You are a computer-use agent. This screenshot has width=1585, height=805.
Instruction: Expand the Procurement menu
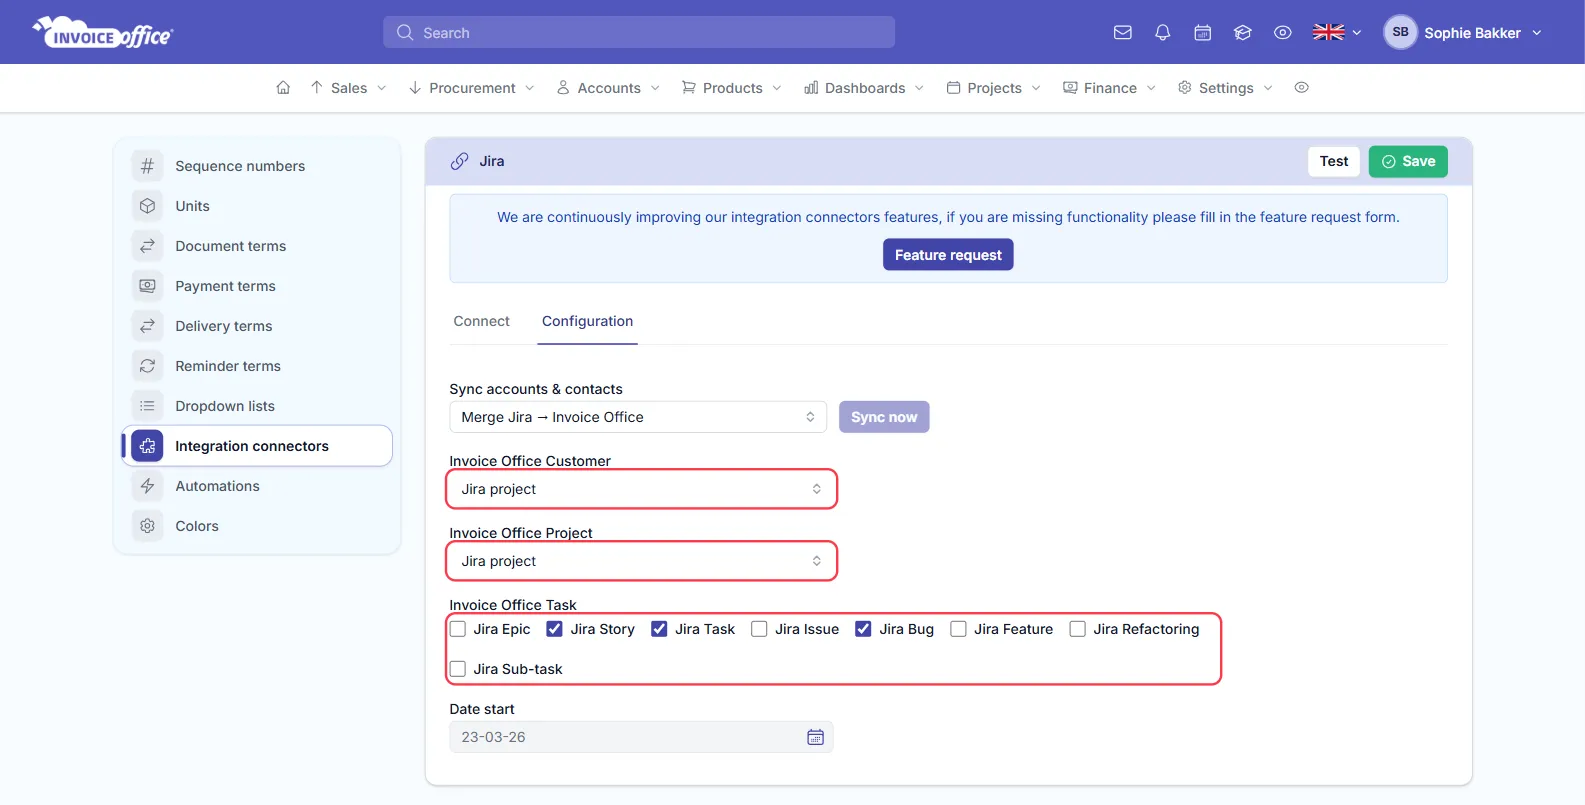pyautogui.click(x=472, y=88)
